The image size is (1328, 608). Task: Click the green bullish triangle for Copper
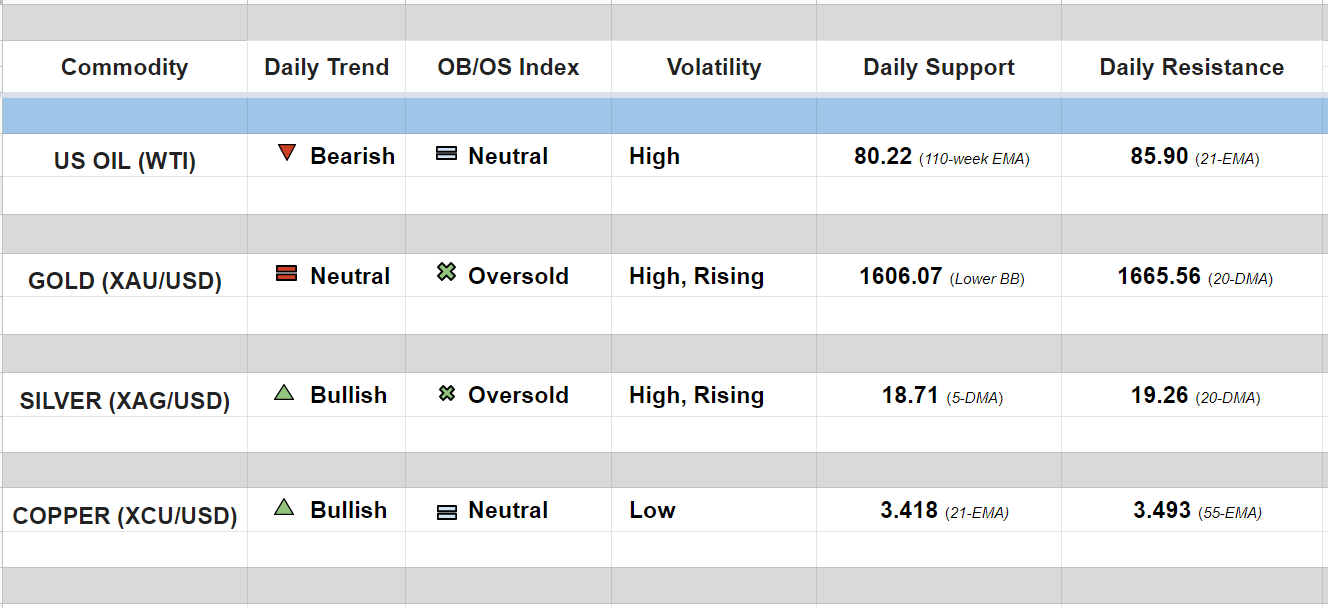click(284, 508)
